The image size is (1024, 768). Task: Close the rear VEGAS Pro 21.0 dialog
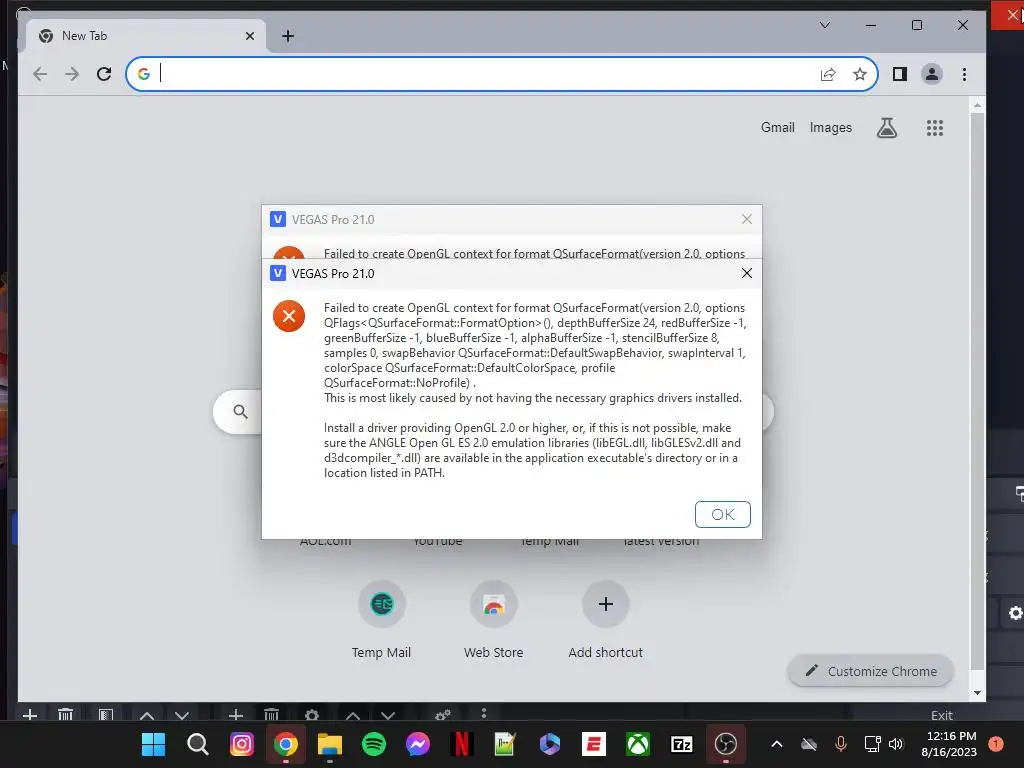746,219
